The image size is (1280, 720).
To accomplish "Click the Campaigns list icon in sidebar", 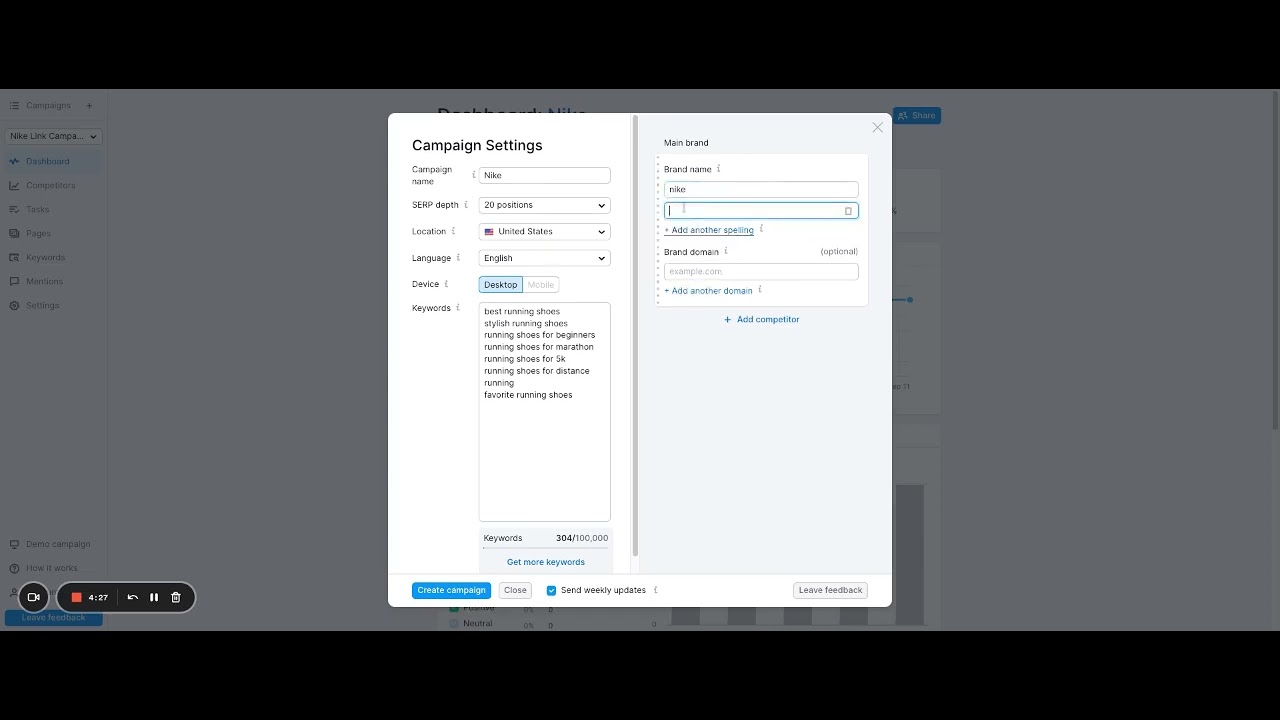I will (x=15, y=105).
